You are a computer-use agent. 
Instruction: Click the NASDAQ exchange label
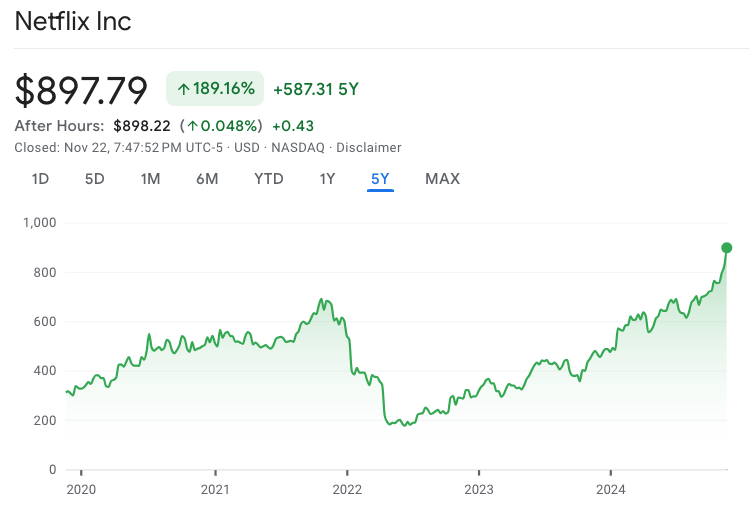(x=298, y=148)
